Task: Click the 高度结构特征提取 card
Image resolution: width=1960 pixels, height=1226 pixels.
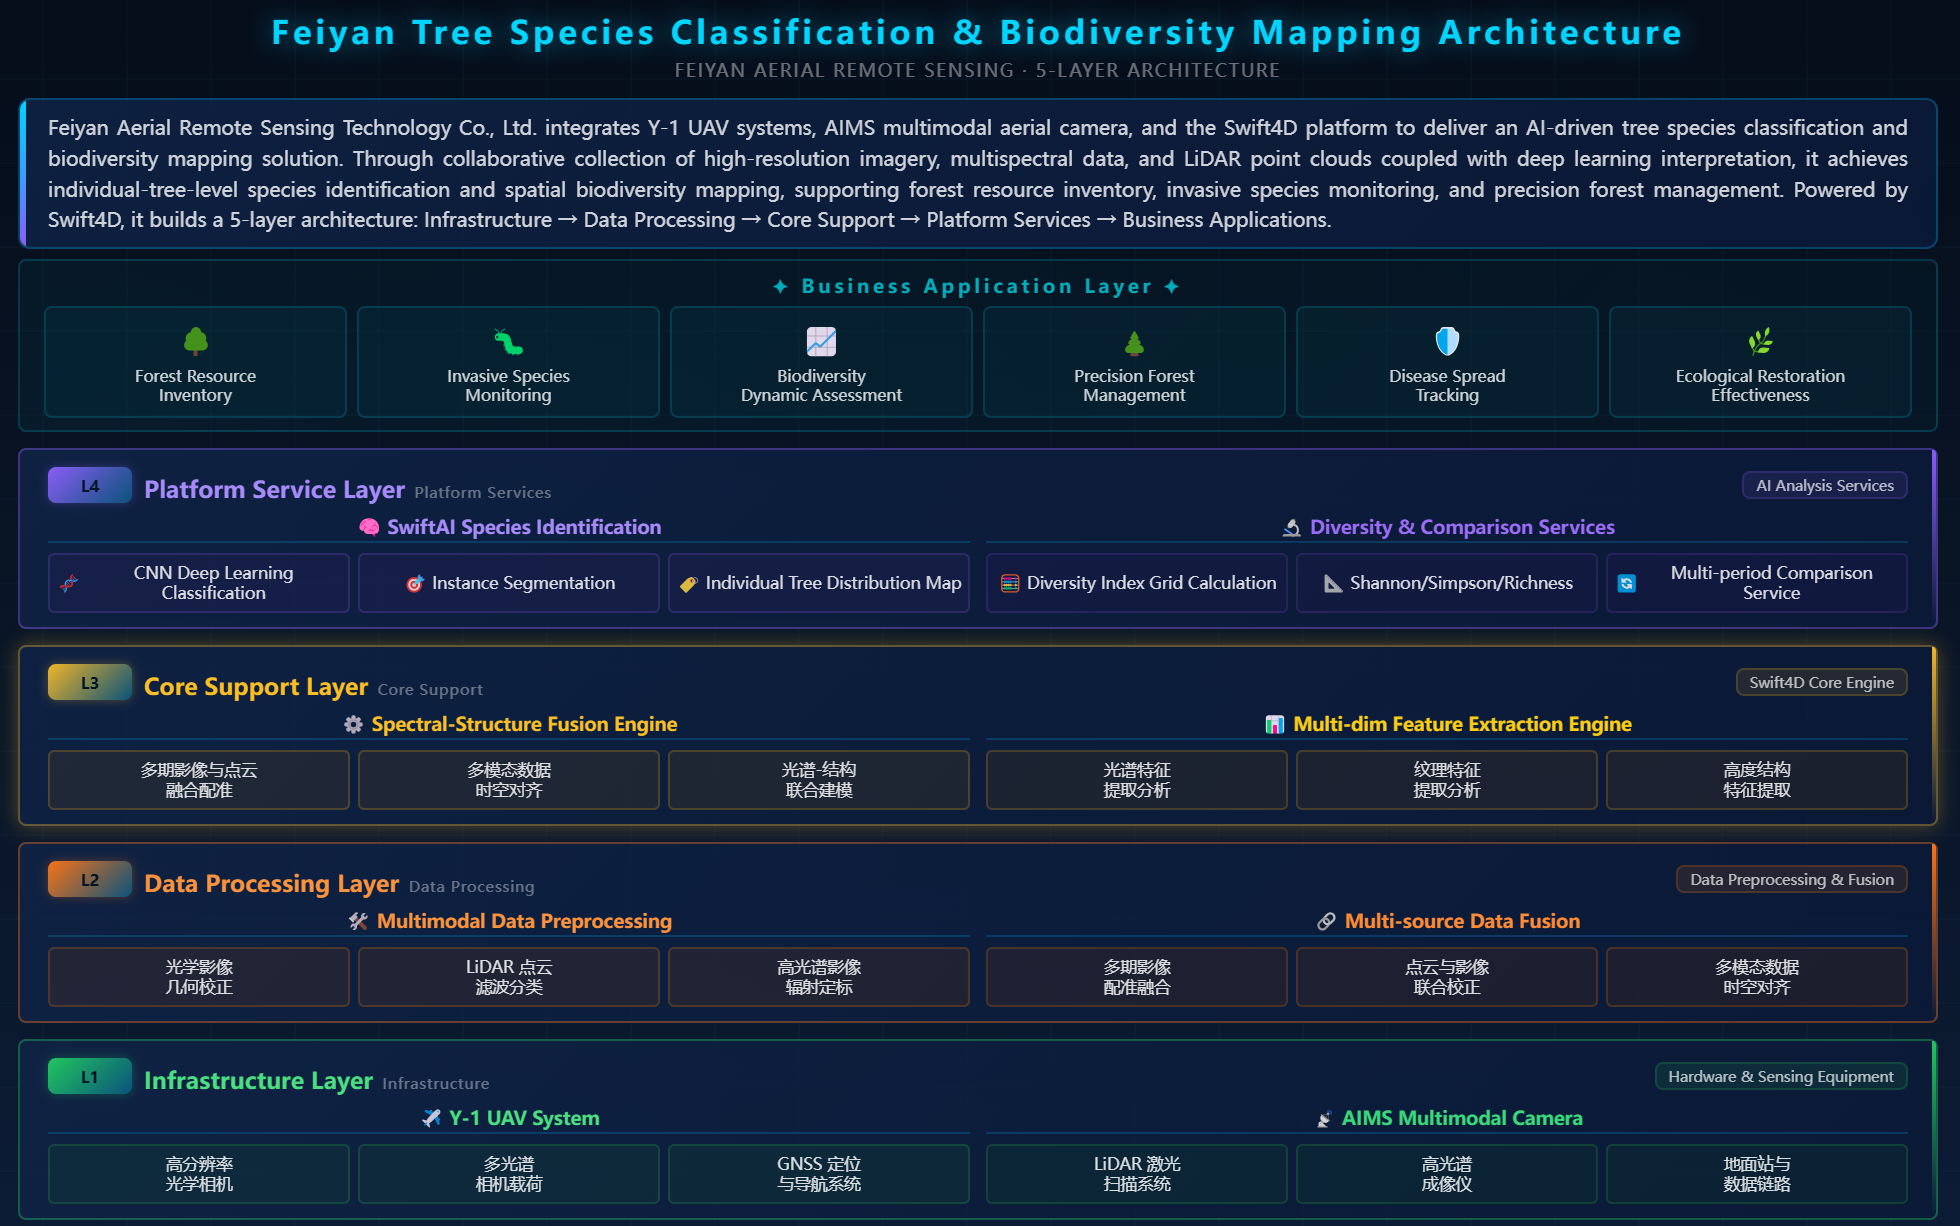Action: (x=1757, y=780)
